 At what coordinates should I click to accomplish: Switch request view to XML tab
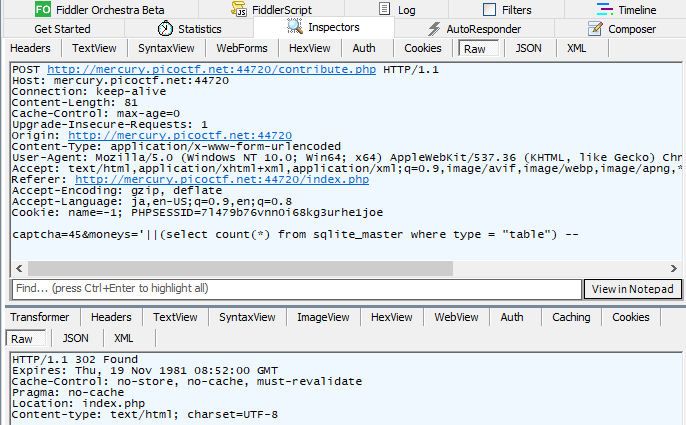pos(577,48)
